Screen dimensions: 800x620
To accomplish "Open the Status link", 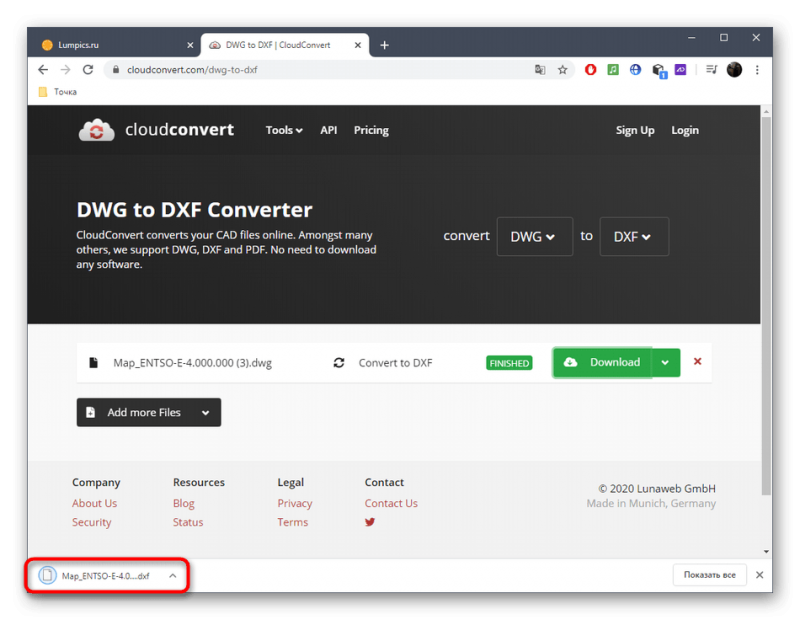I will click(188, 522).
